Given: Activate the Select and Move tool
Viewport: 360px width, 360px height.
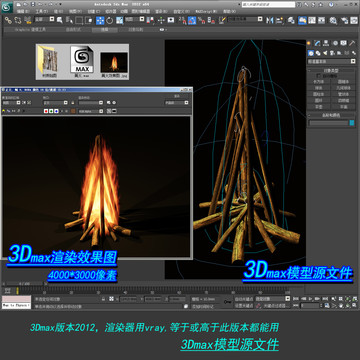Looking at the screenshot, I should pos(100,20).
